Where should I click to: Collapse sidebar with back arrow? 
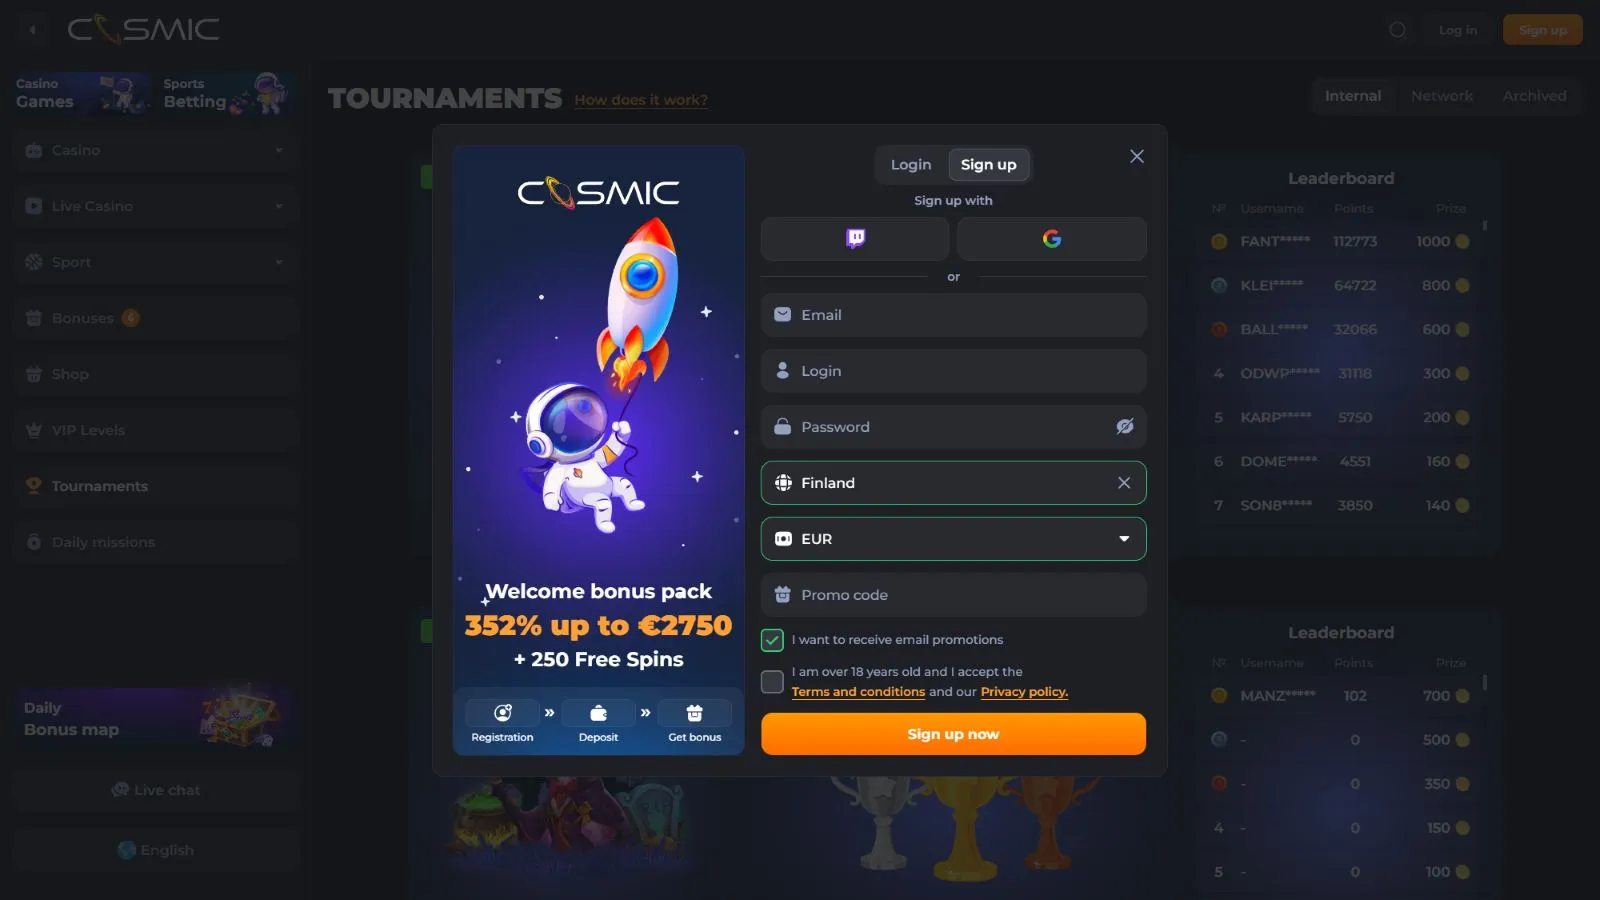click(33, 30)
